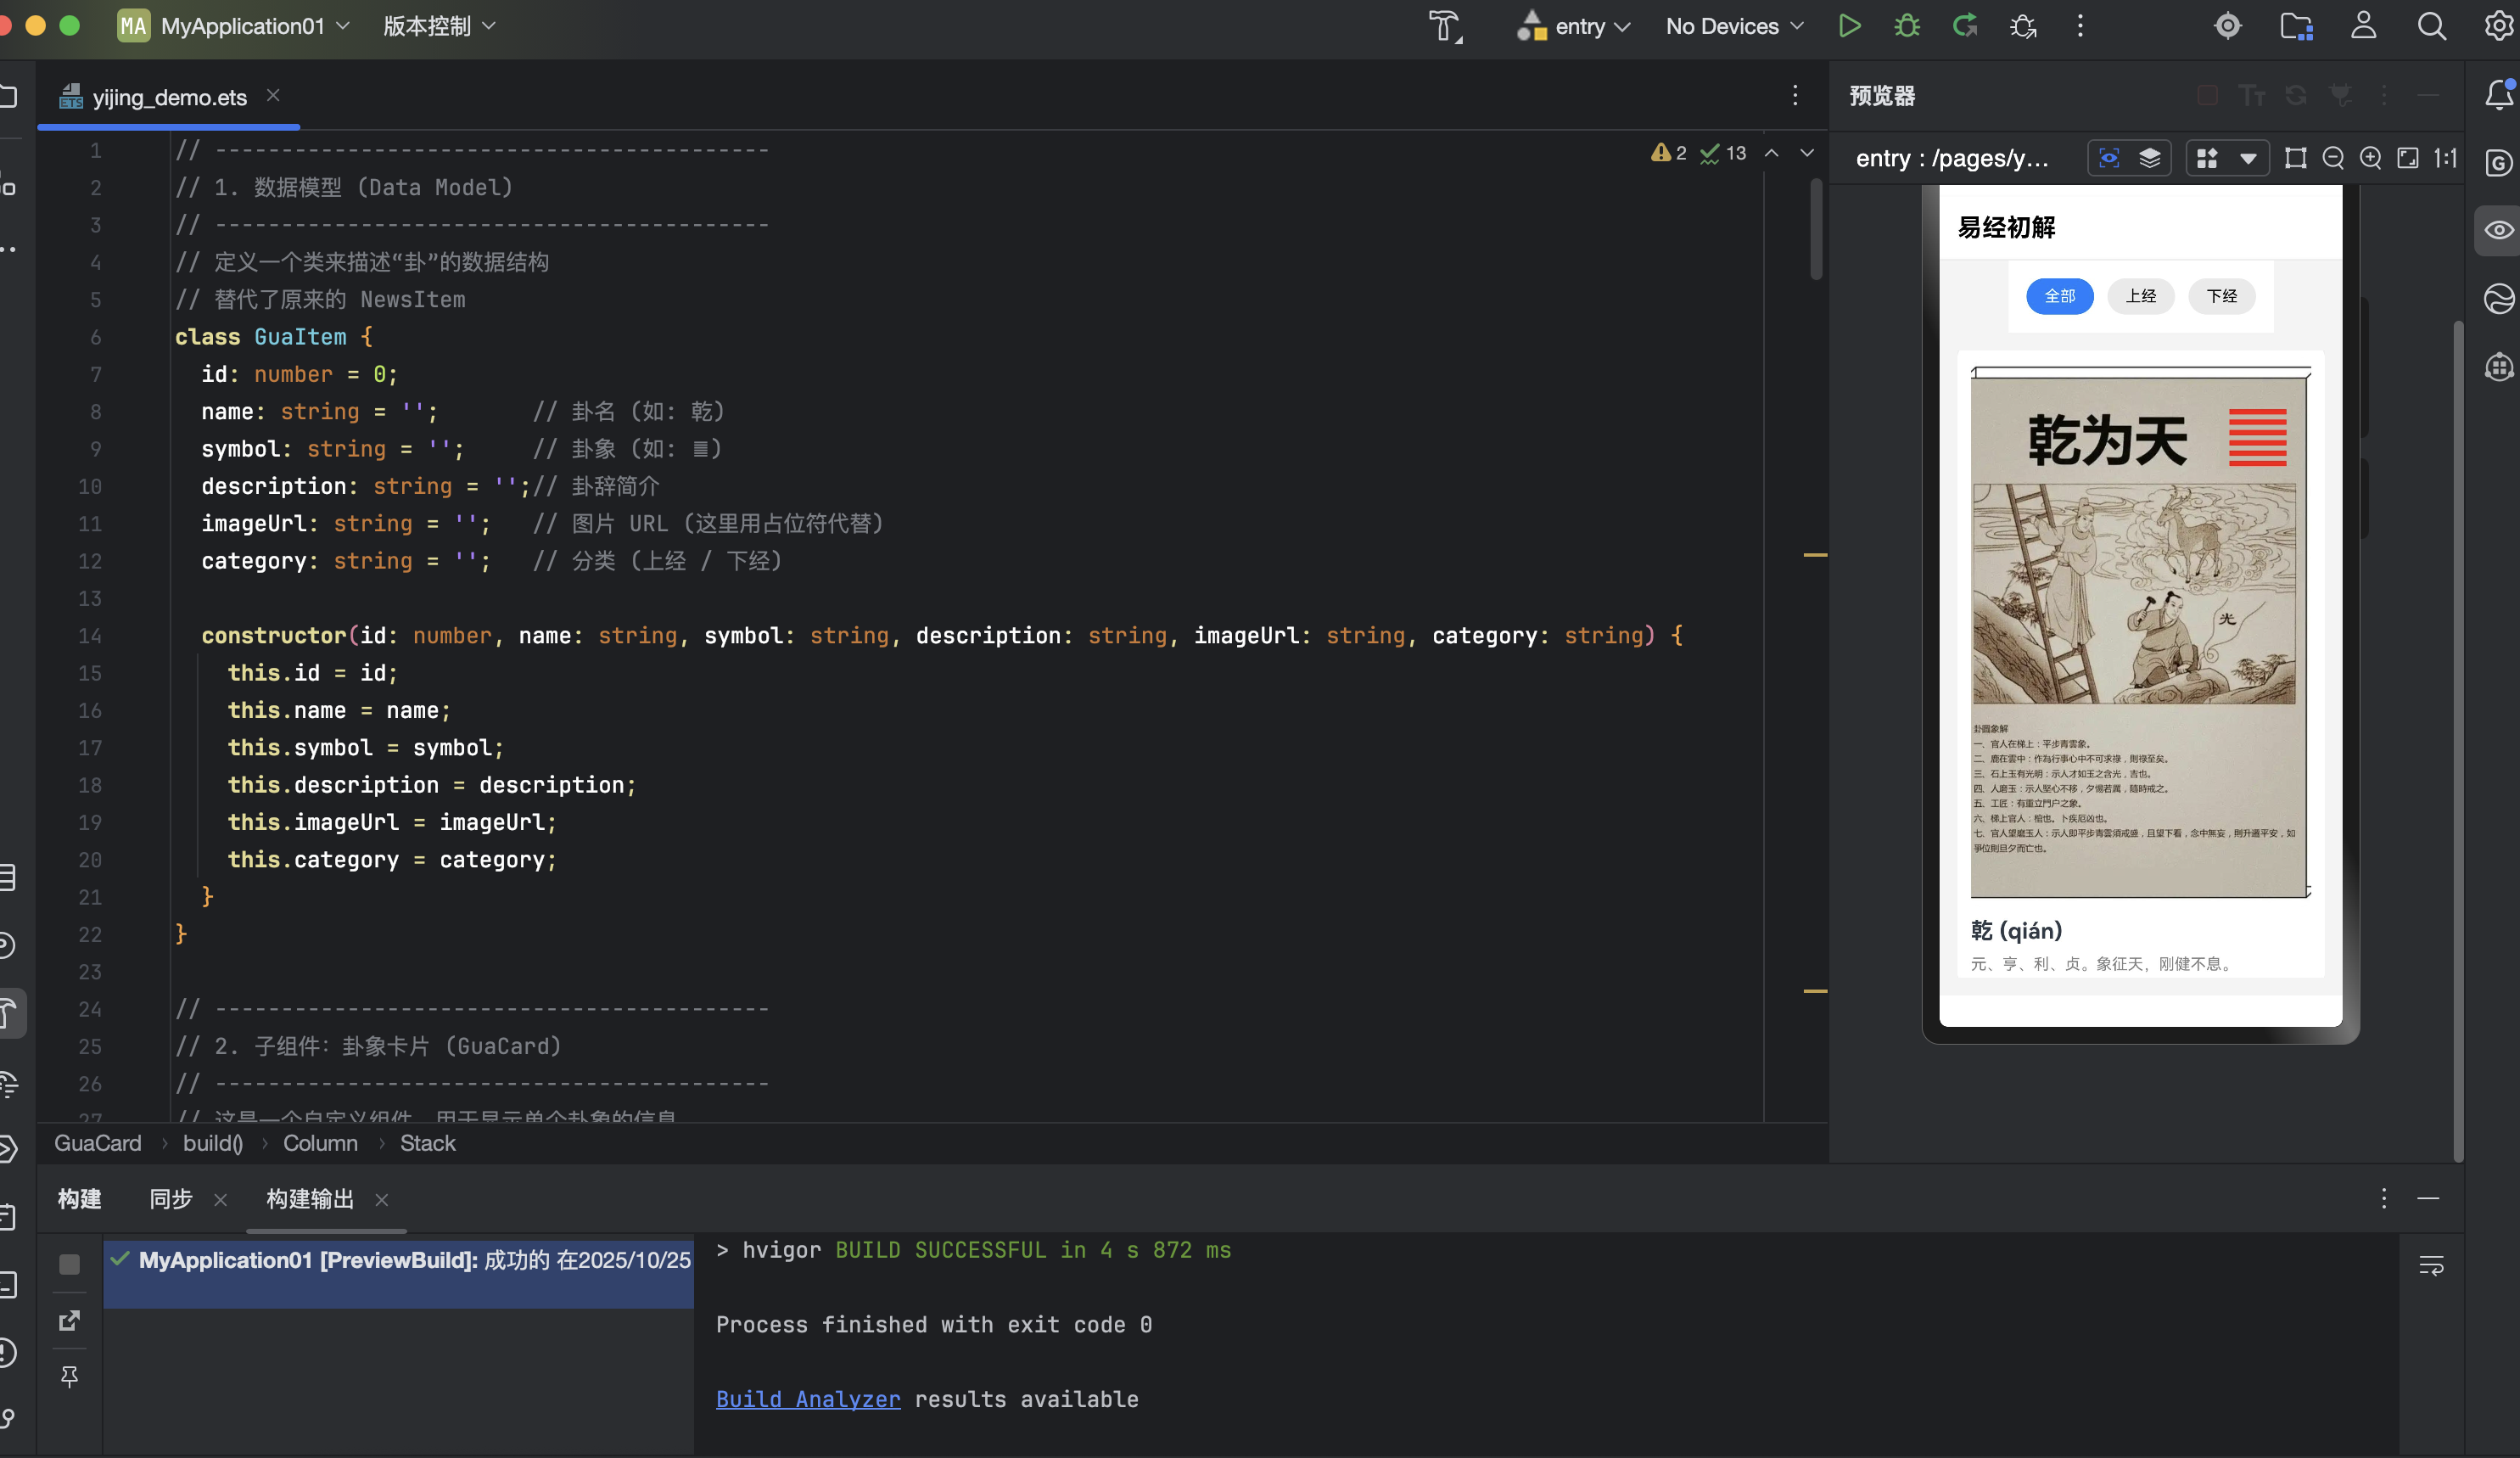Image resolution: width=2520 pixels, height=1458 pixels.
Task: Click the previewer 1:1 actual size icon
Action: [x=2445, y=158]
